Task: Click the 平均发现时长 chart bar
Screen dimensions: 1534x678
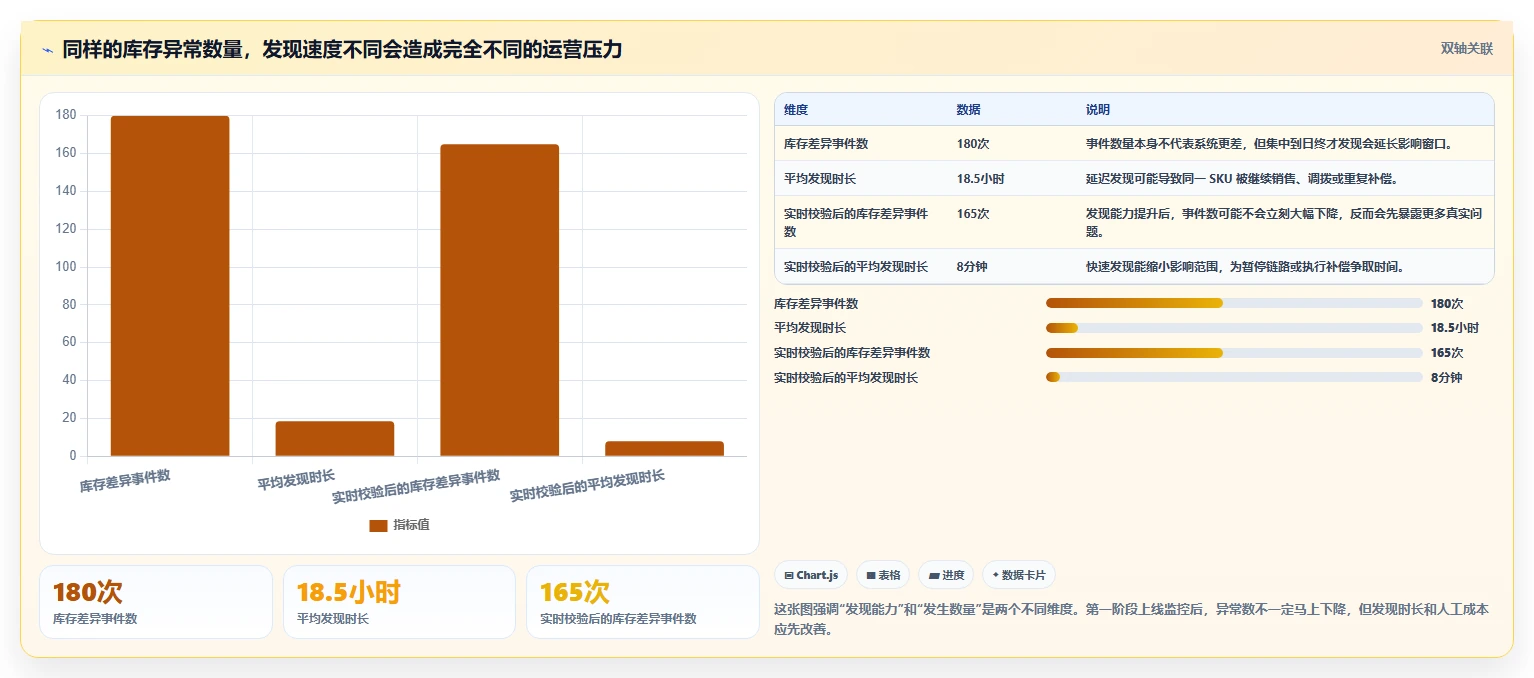Action: [x=335, y=439]
